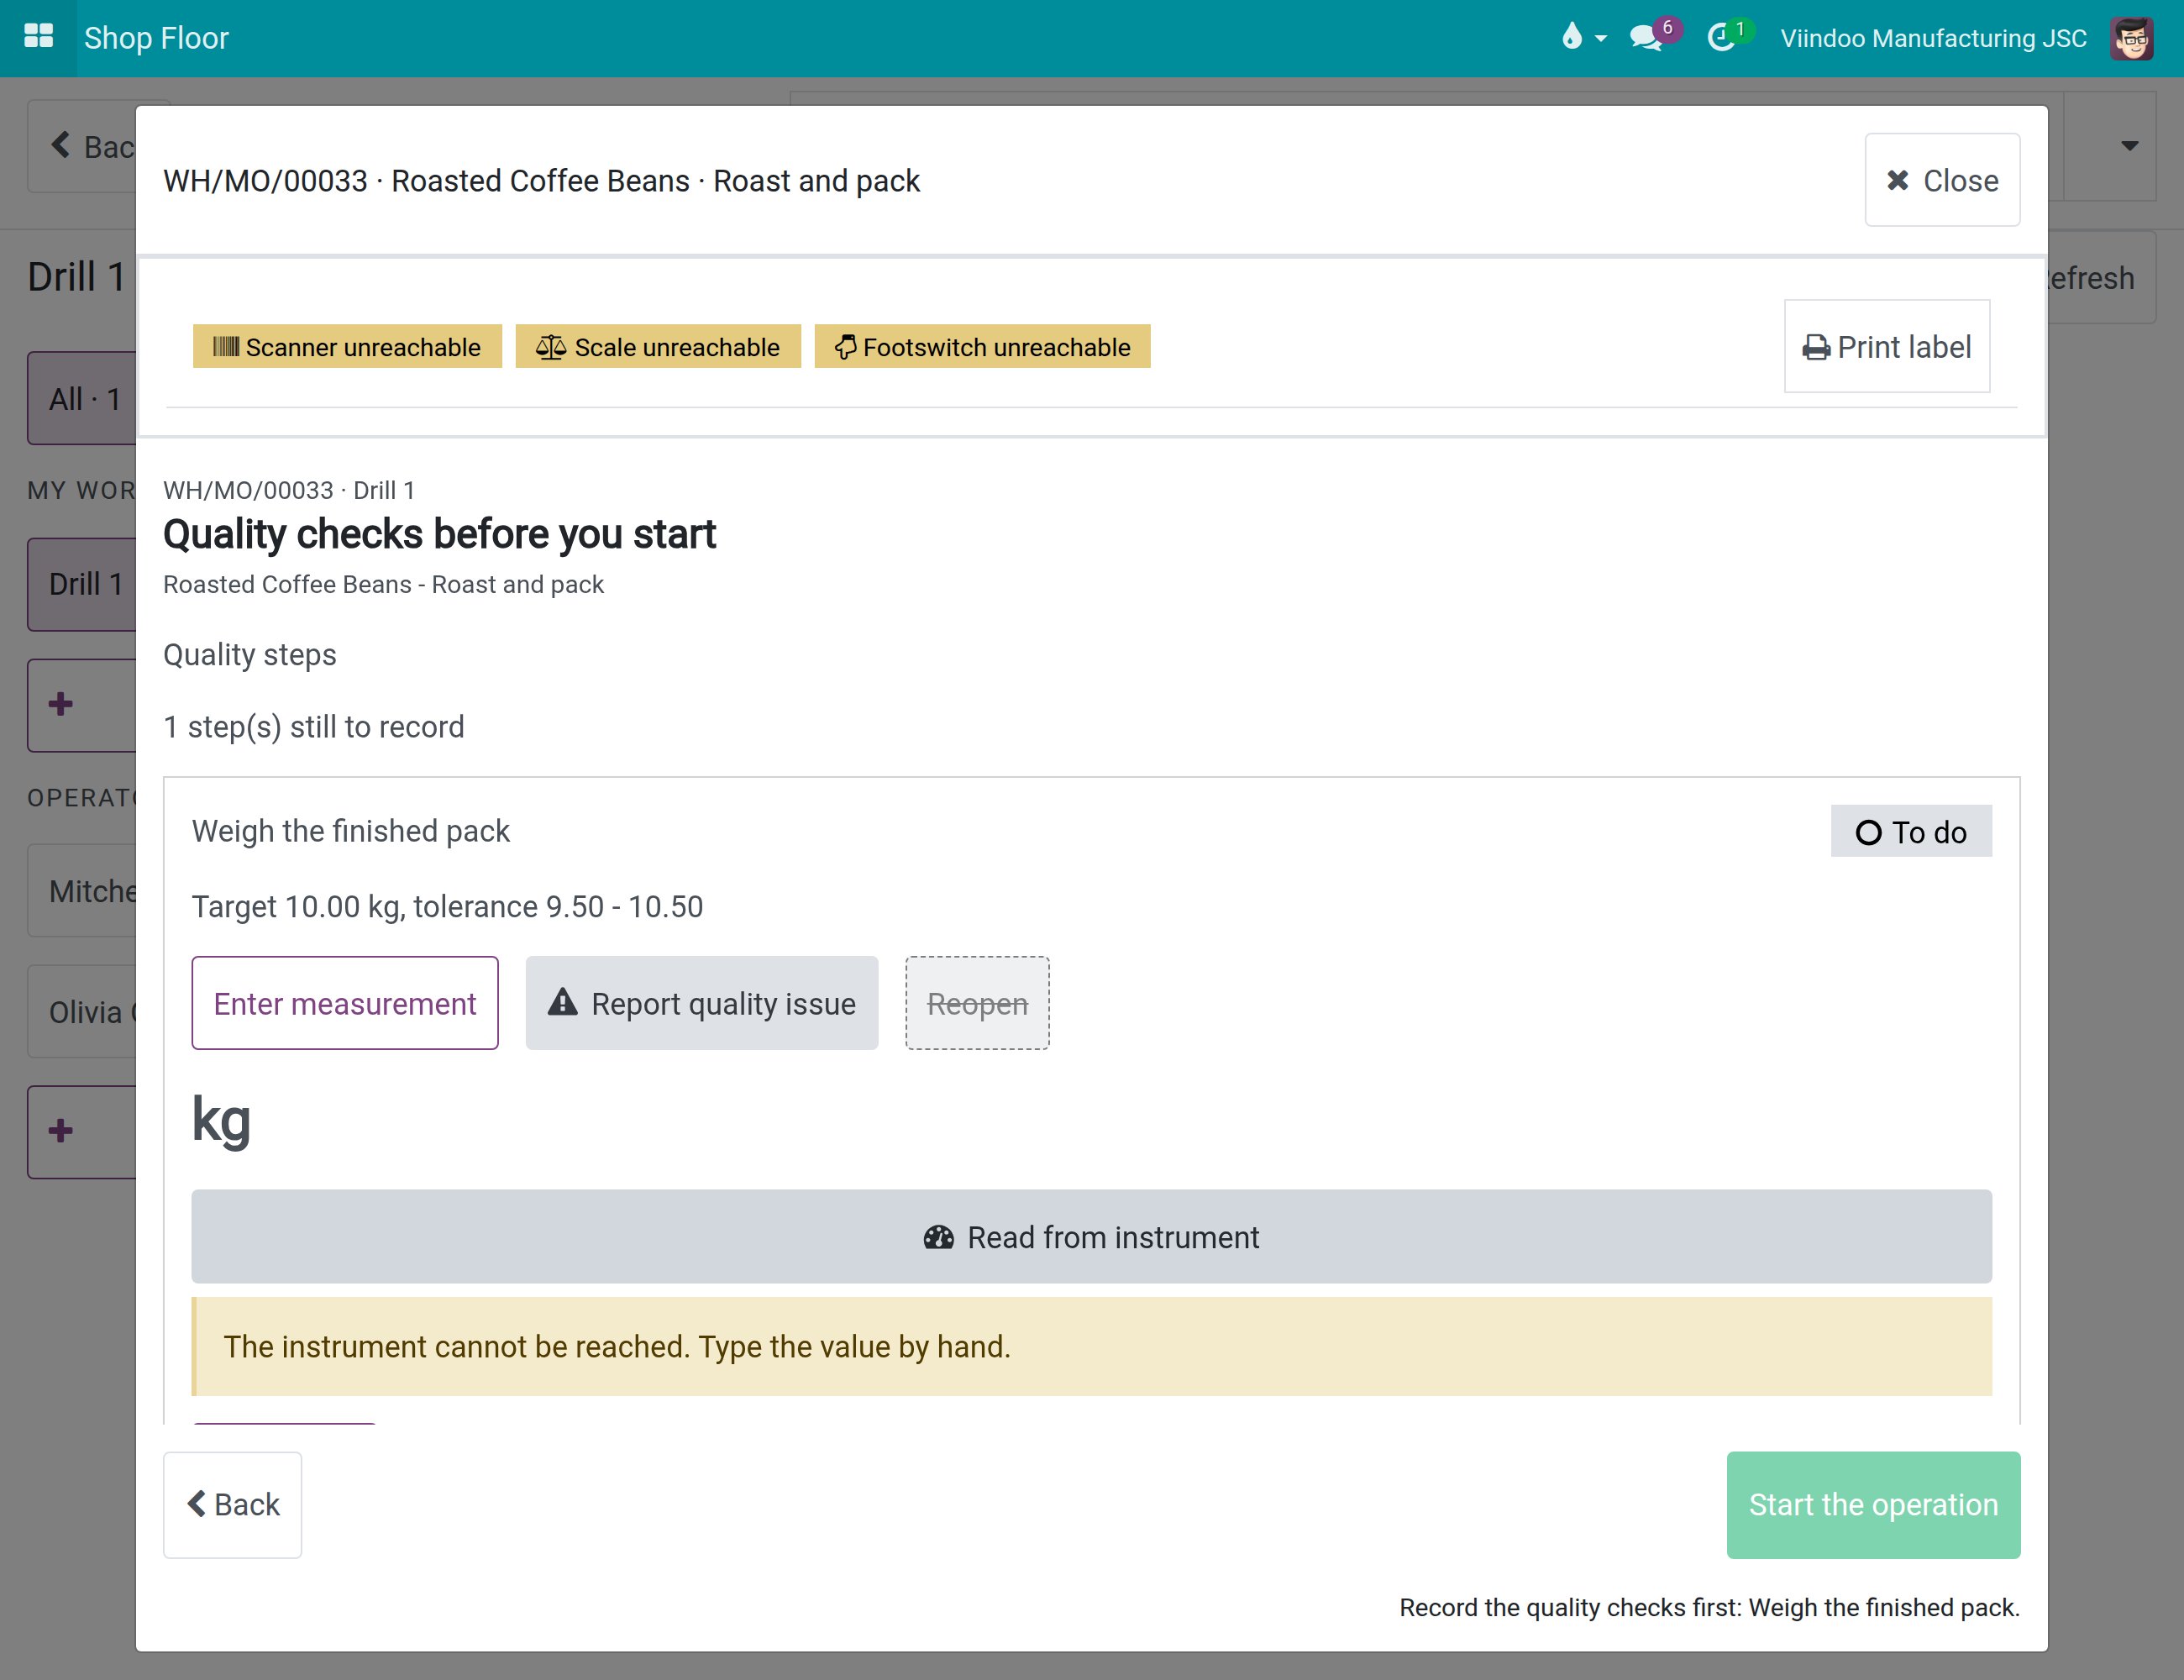The image size is (2184, 1680).
Task: Select operator Olivia in background list
Action: pyautogui.click(x=82, y=1011)
